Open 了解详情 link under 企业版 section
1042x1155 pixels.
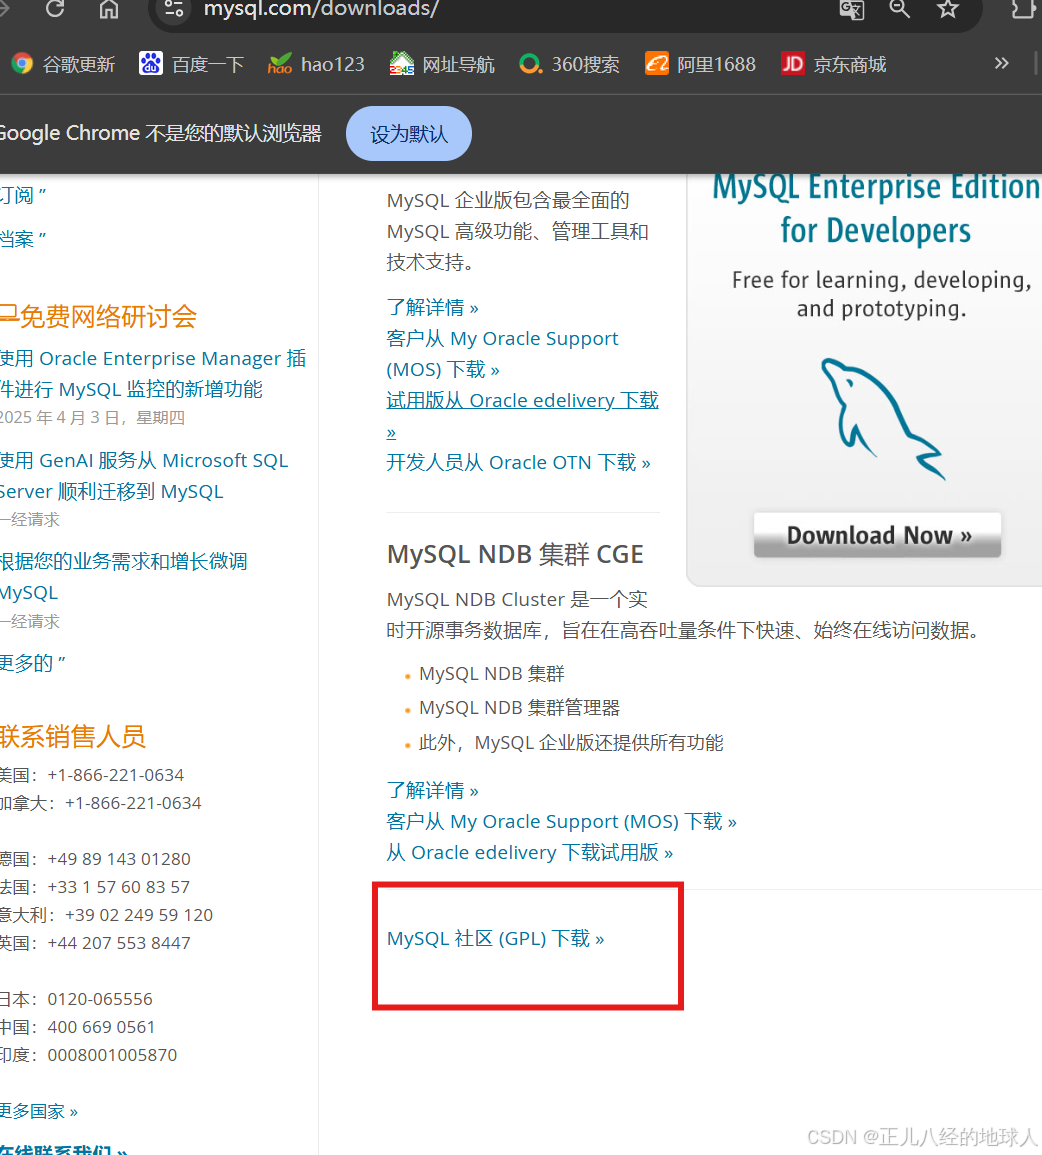(432, 307)
